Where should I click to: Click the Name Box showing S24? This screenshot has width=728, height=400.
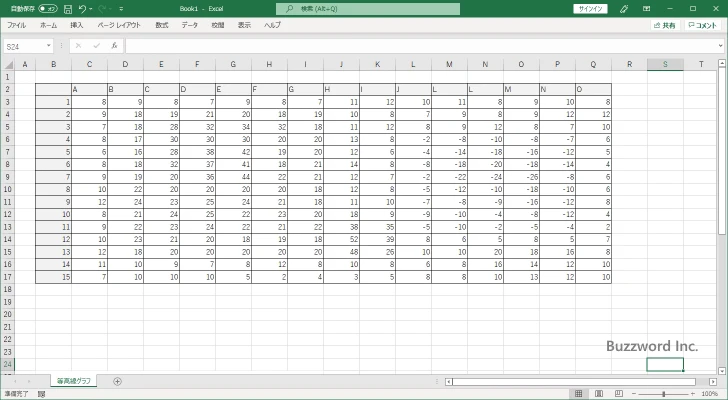click(x=25, y=46)
